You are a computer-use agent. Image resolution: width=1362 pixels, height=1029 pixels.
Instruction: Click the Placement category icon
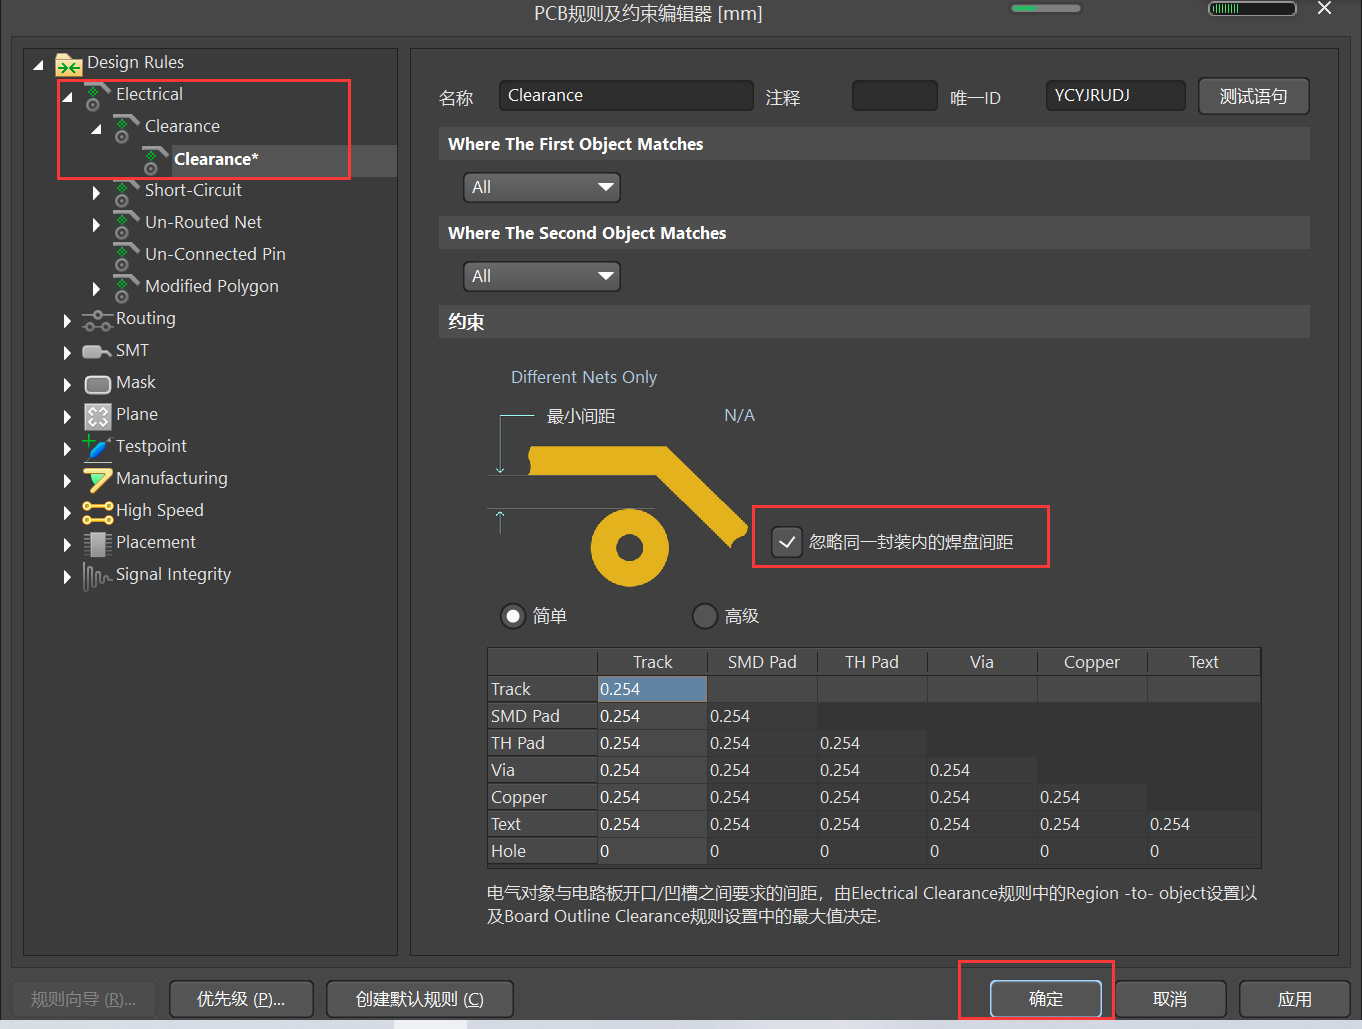coord(97,544)
